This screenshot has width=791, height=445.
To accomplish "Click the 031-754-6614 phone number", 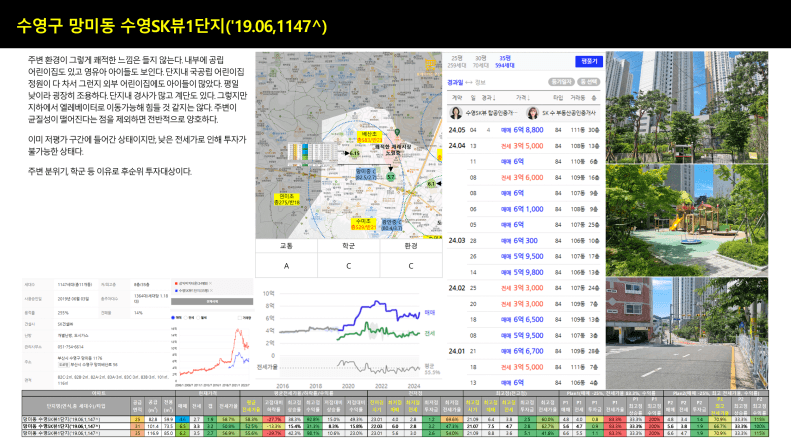I will click(x=71, y=347).
